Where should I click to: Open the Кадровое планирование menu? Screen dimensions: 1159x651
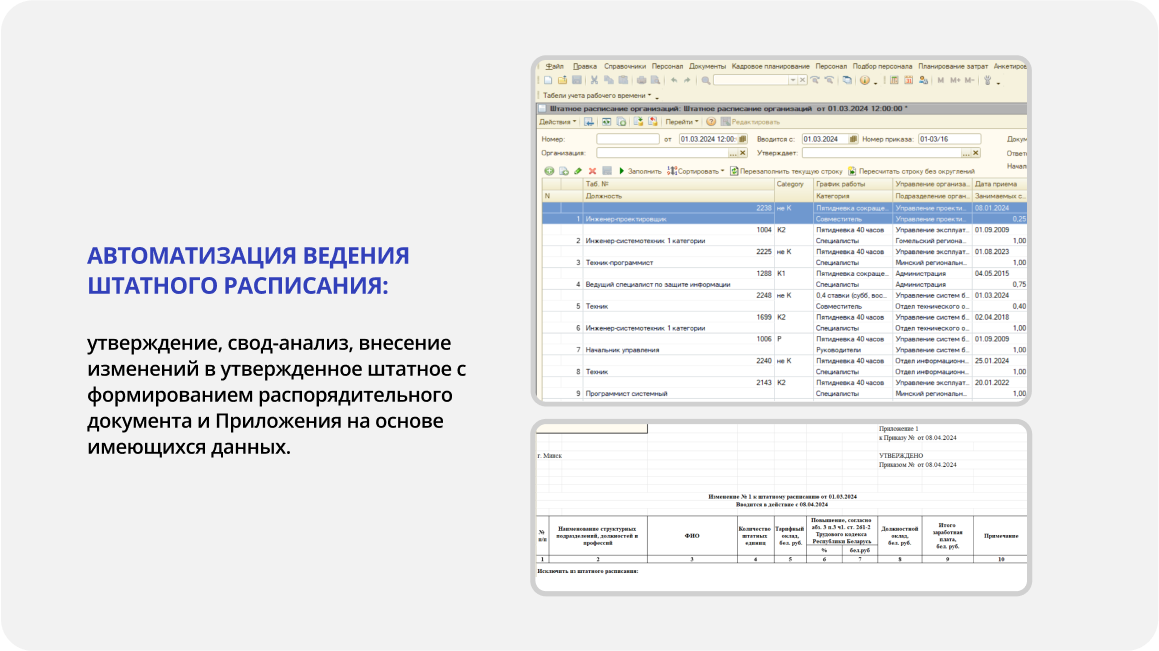[770, 67]
